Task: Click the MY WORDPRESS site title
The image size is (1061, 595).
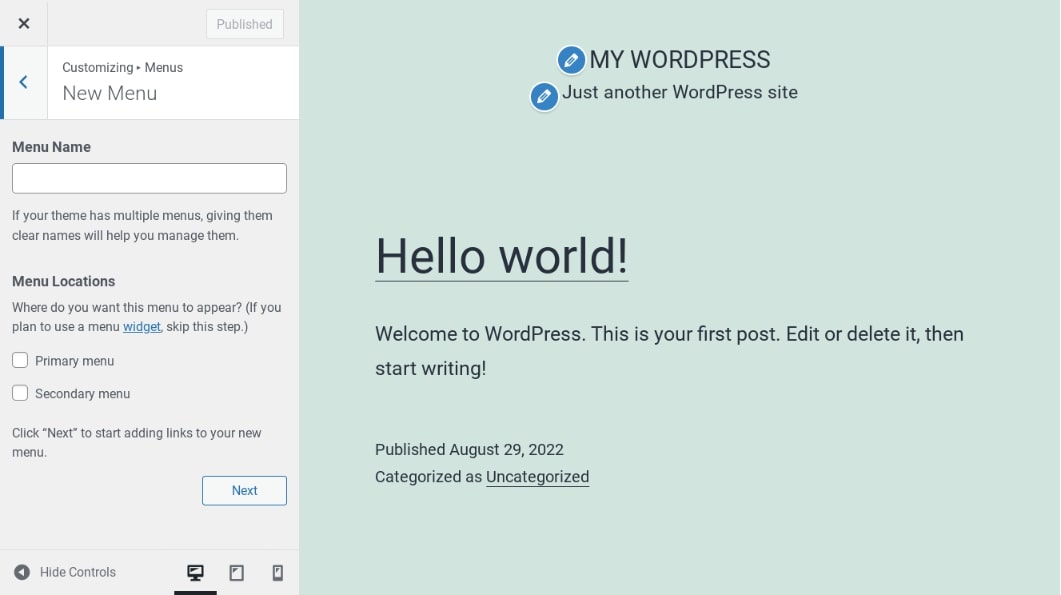Action: tap(679, 60)
